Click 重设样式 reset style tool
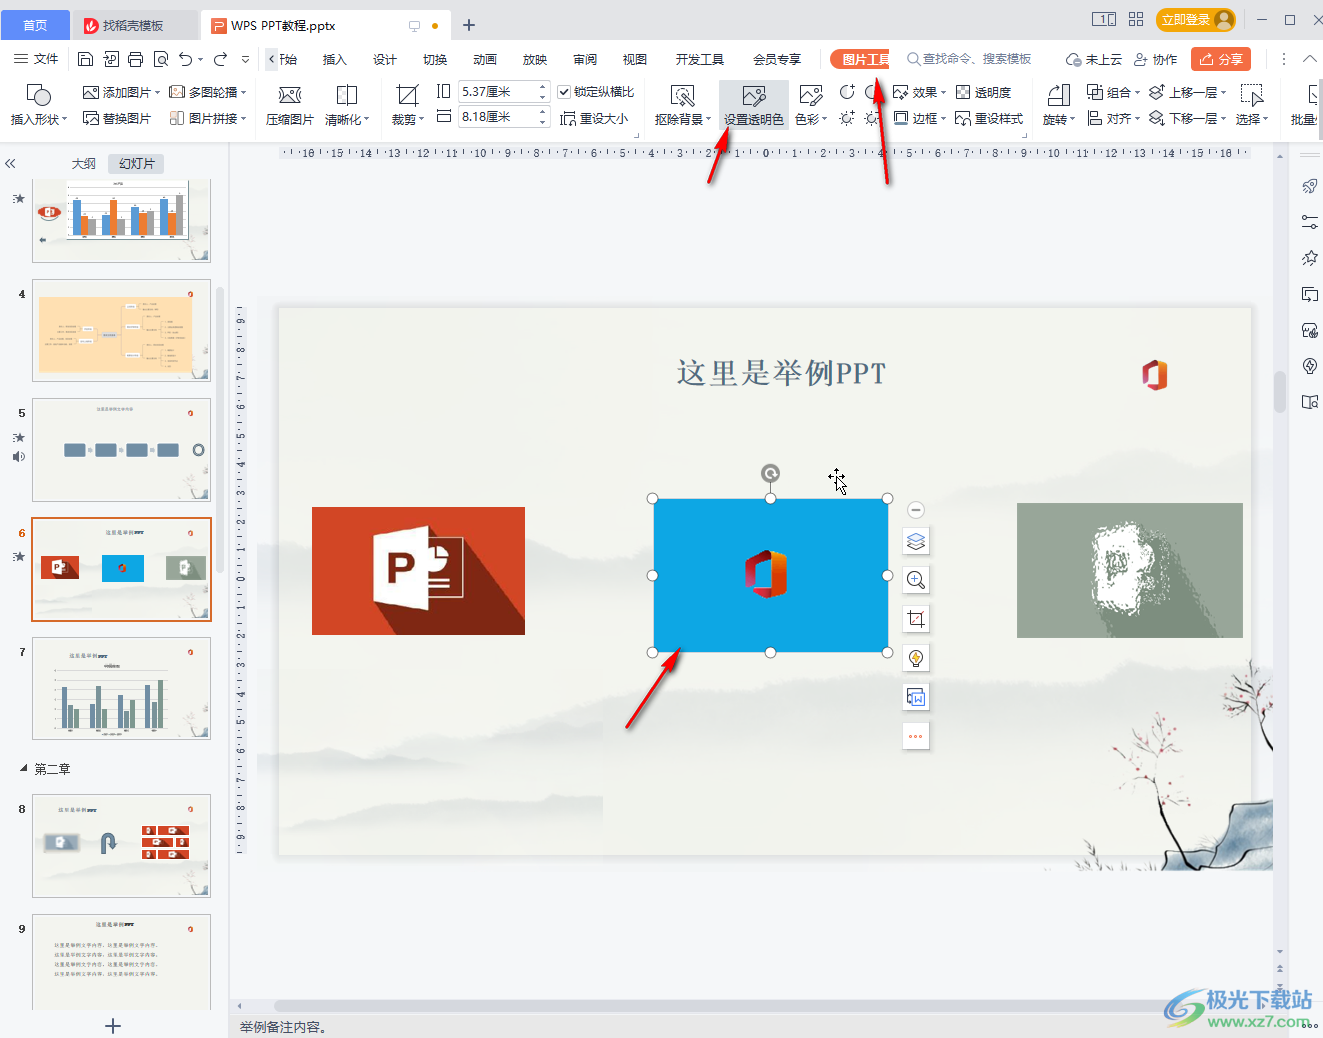The height and width of the screenshot is (1038, 1323). tap(989, 118)
